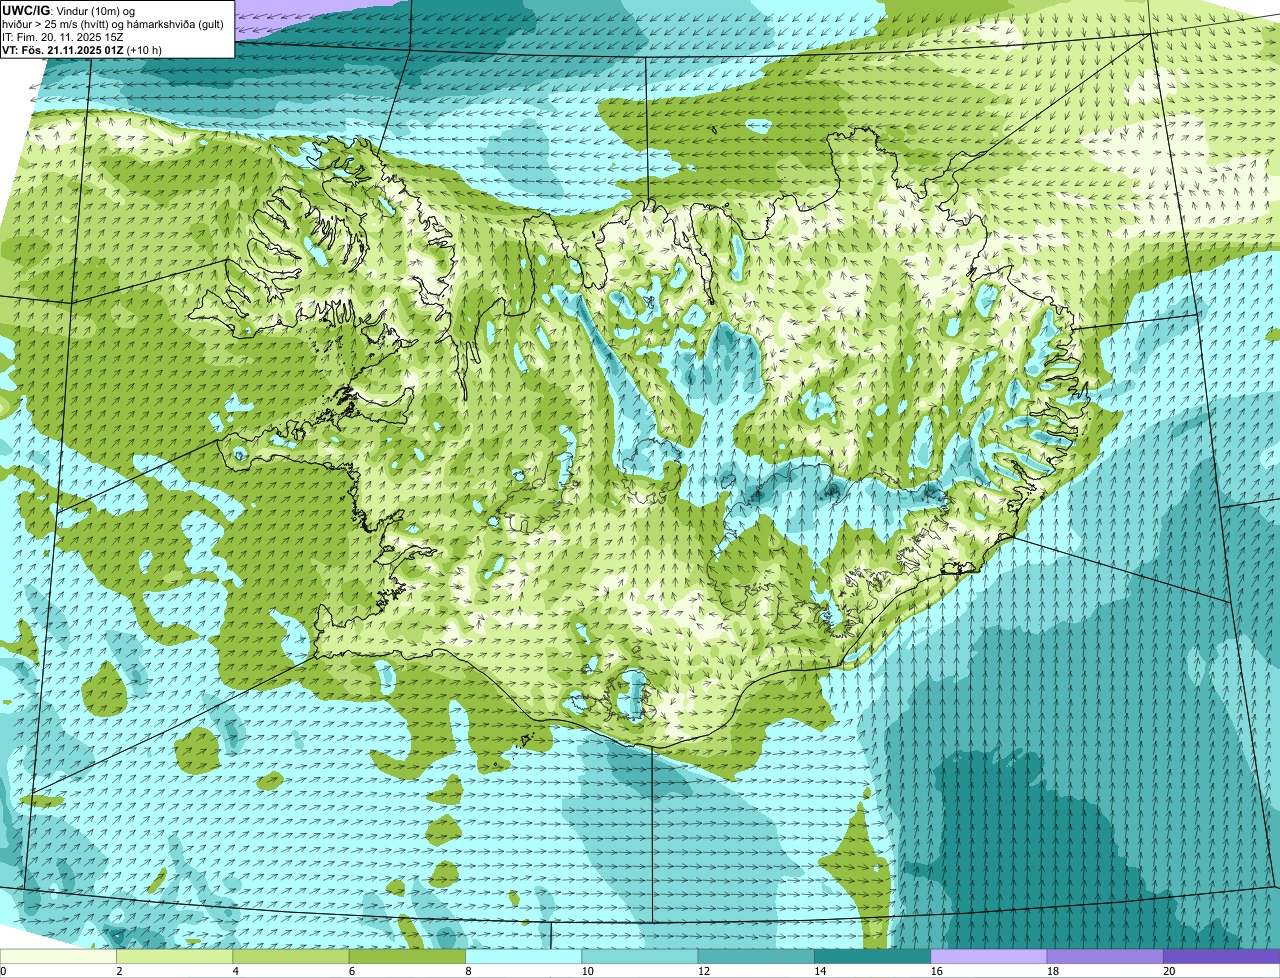Viewport: 1280px width, 978px height.
Task: Click the "UWC/IG: Vindur (10m) og" title line
Action: 68,9
